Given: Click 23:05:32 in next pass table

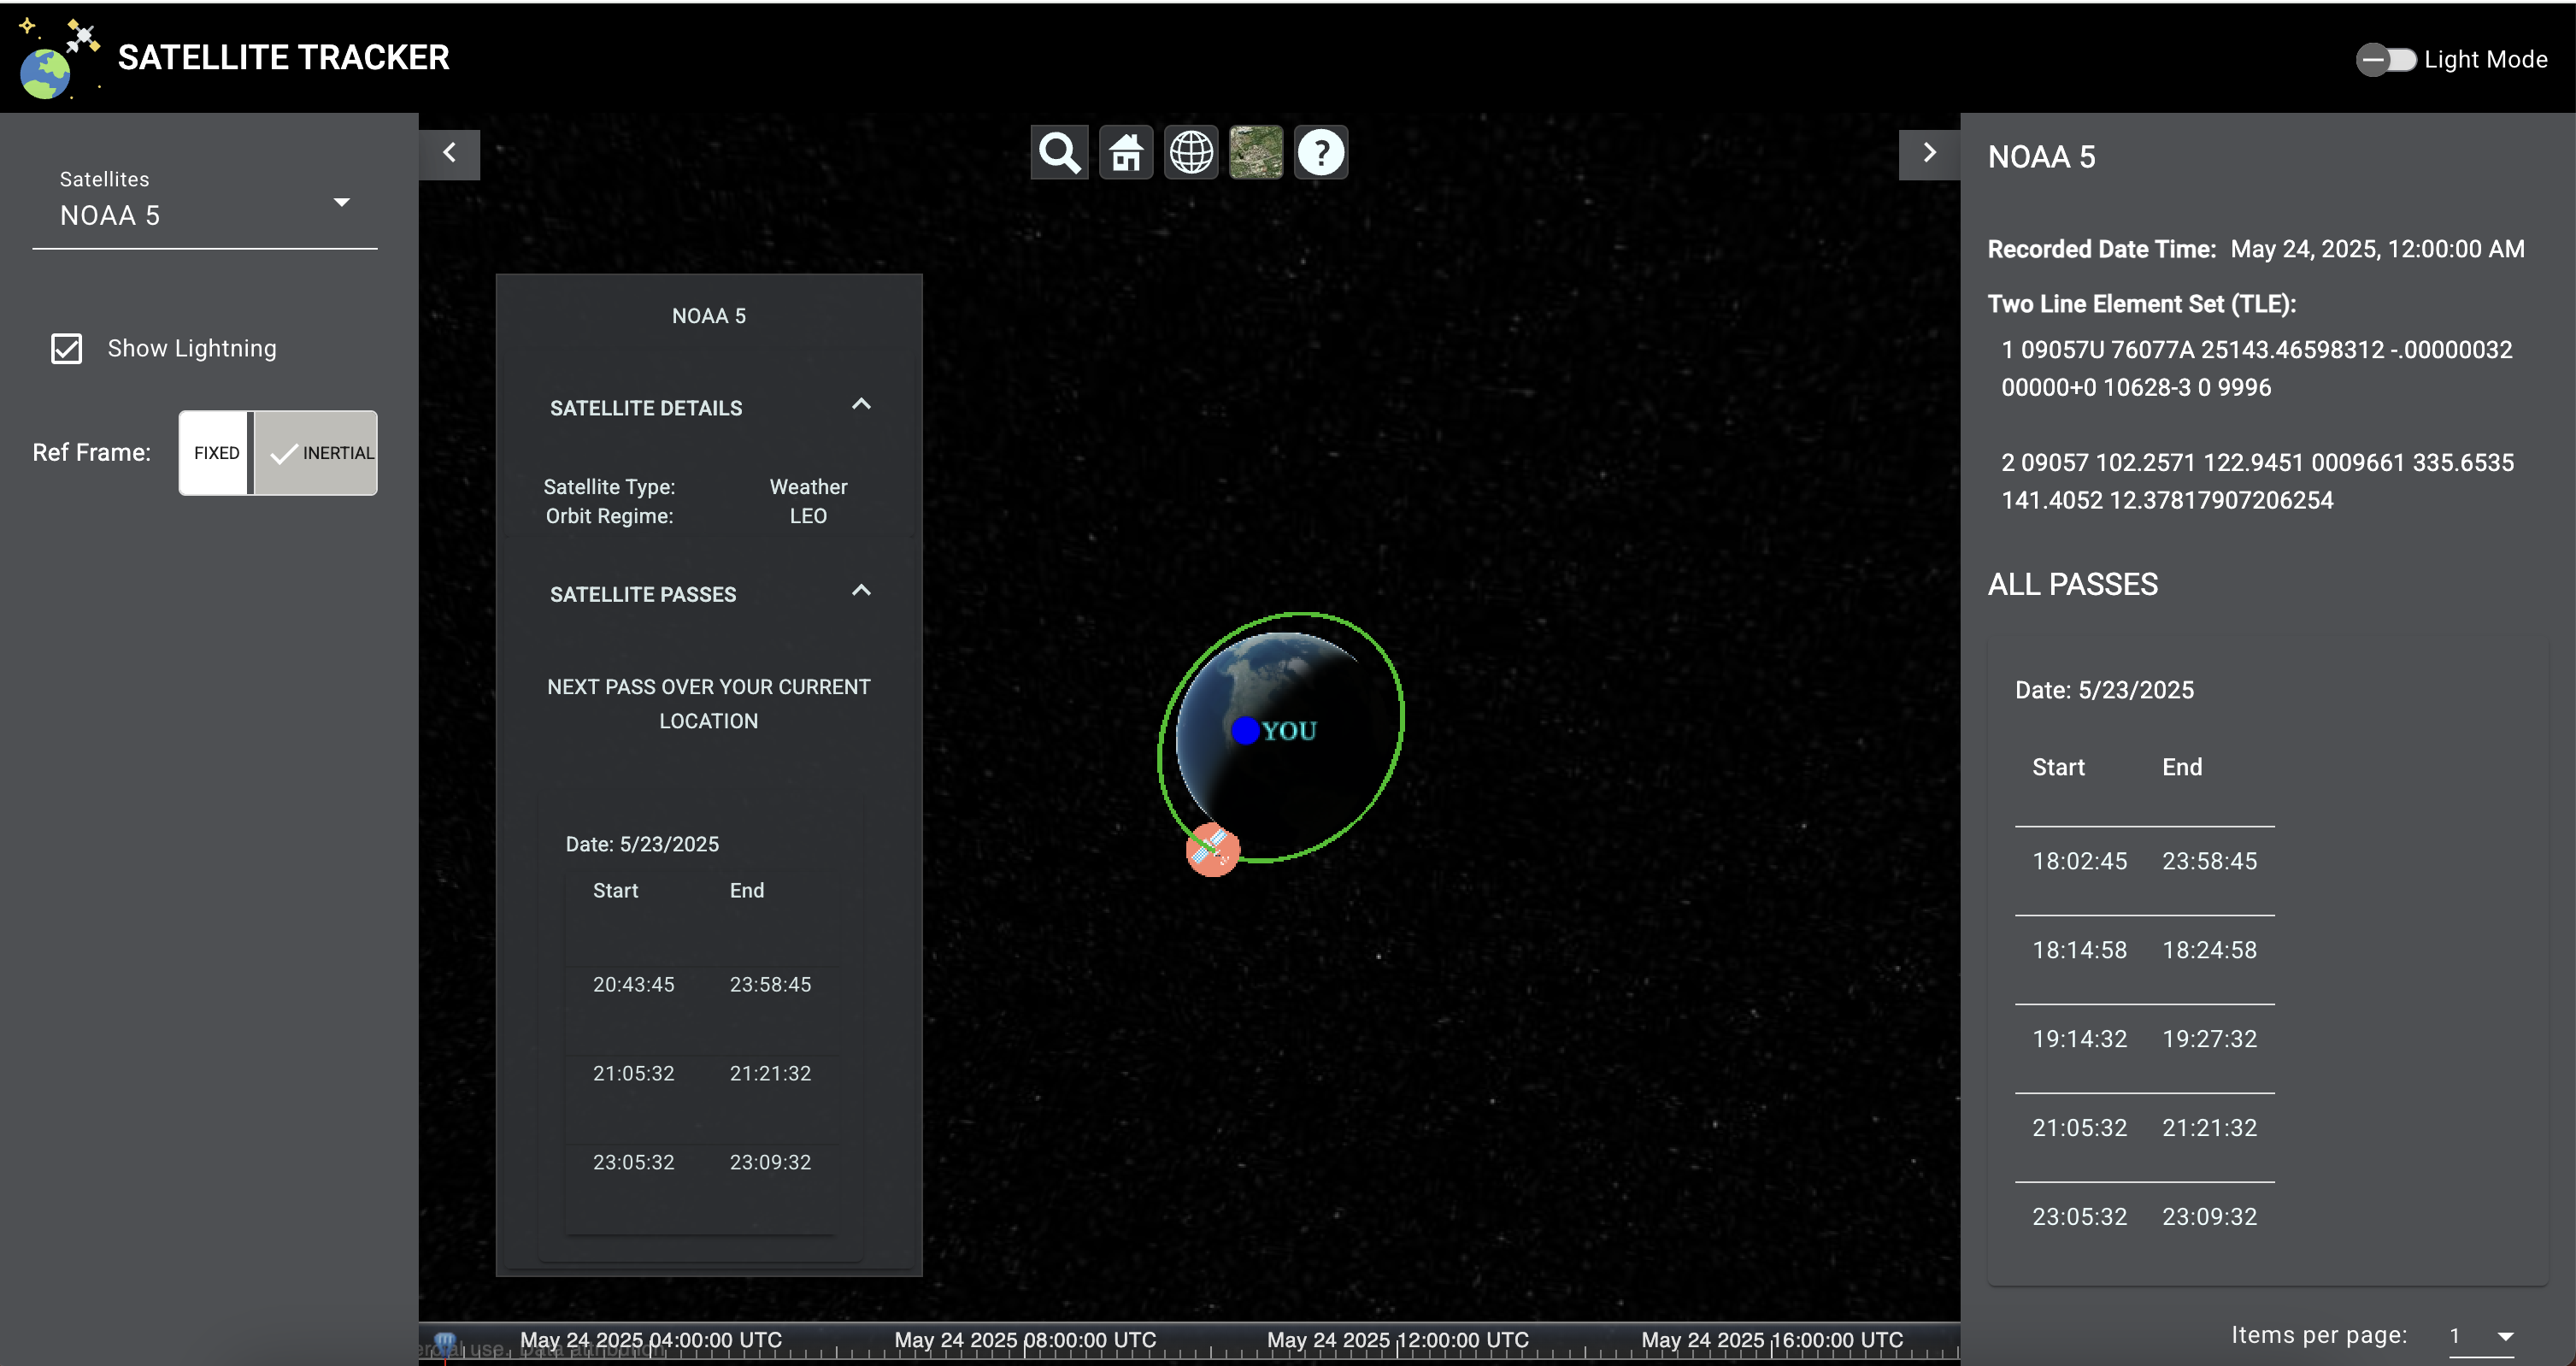Looking at the screenshot, I should point(633,1162).
